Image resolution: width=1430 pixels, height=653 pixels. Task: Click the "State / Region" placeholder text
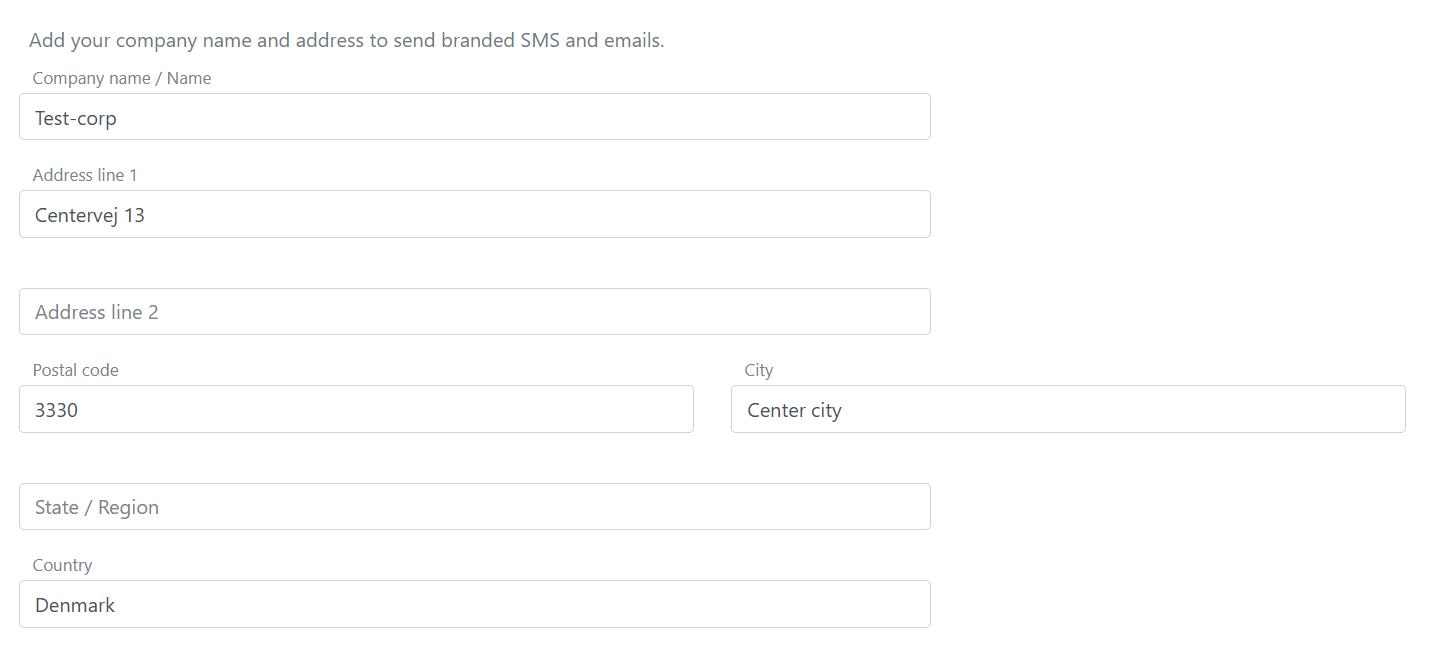[x=97, y=507]
